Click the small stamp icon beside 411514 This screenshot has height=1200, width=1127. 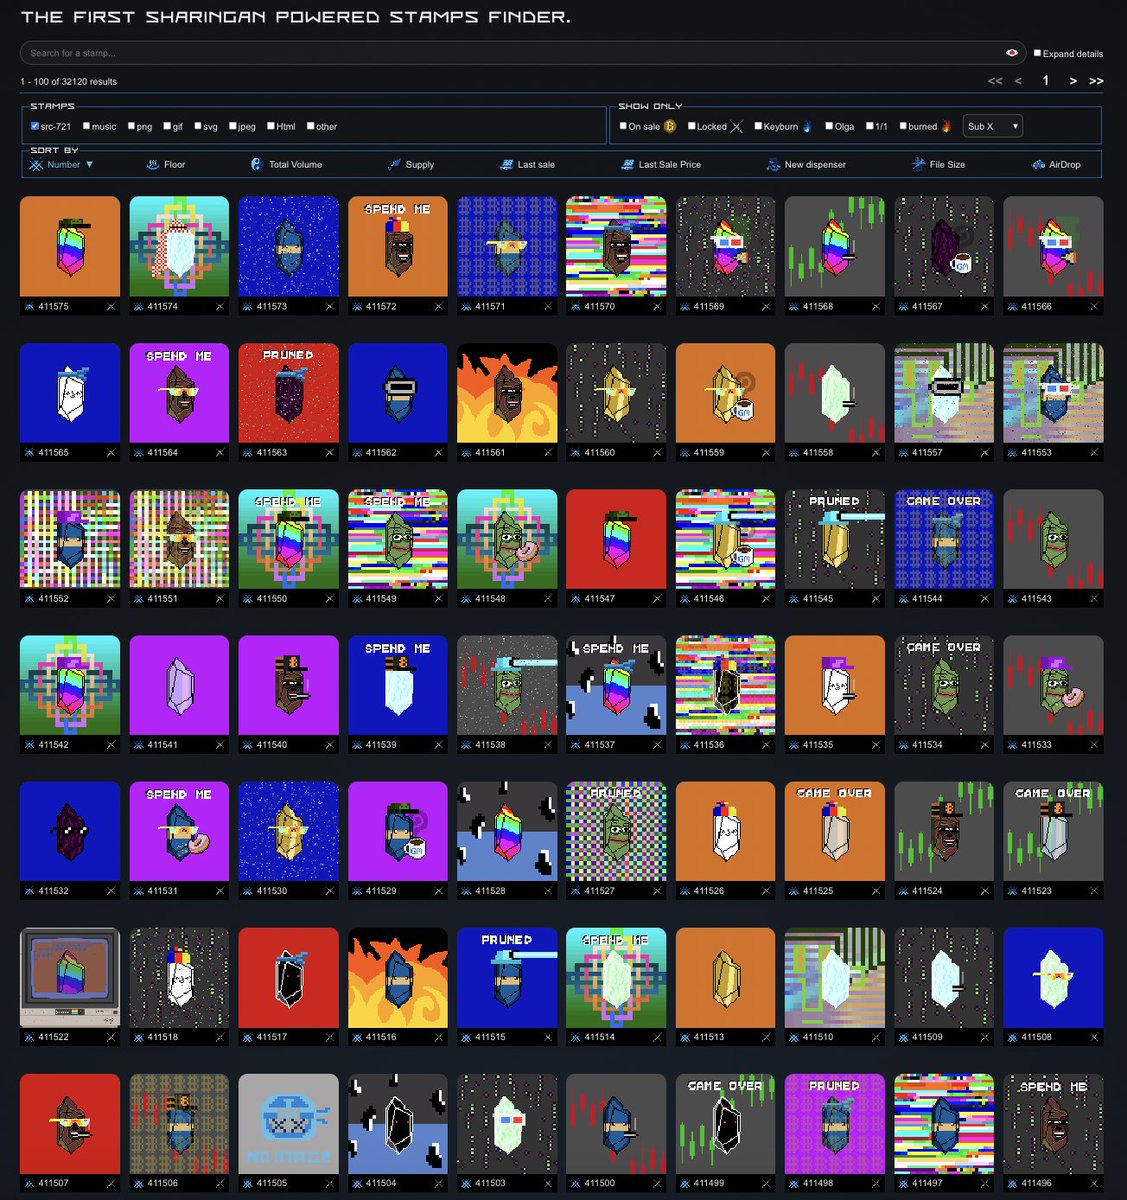[576, 1037]
